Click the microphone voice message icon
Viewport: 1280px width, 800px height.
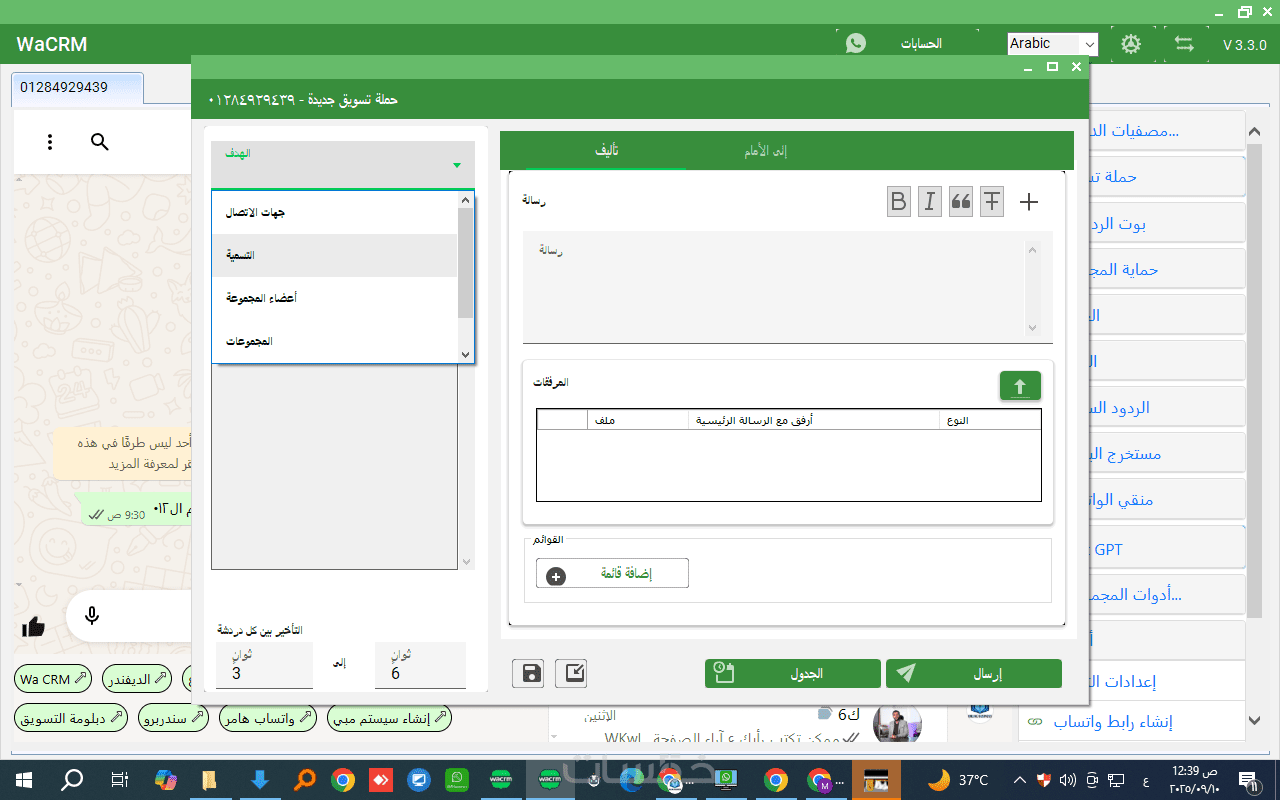(92, 616)
